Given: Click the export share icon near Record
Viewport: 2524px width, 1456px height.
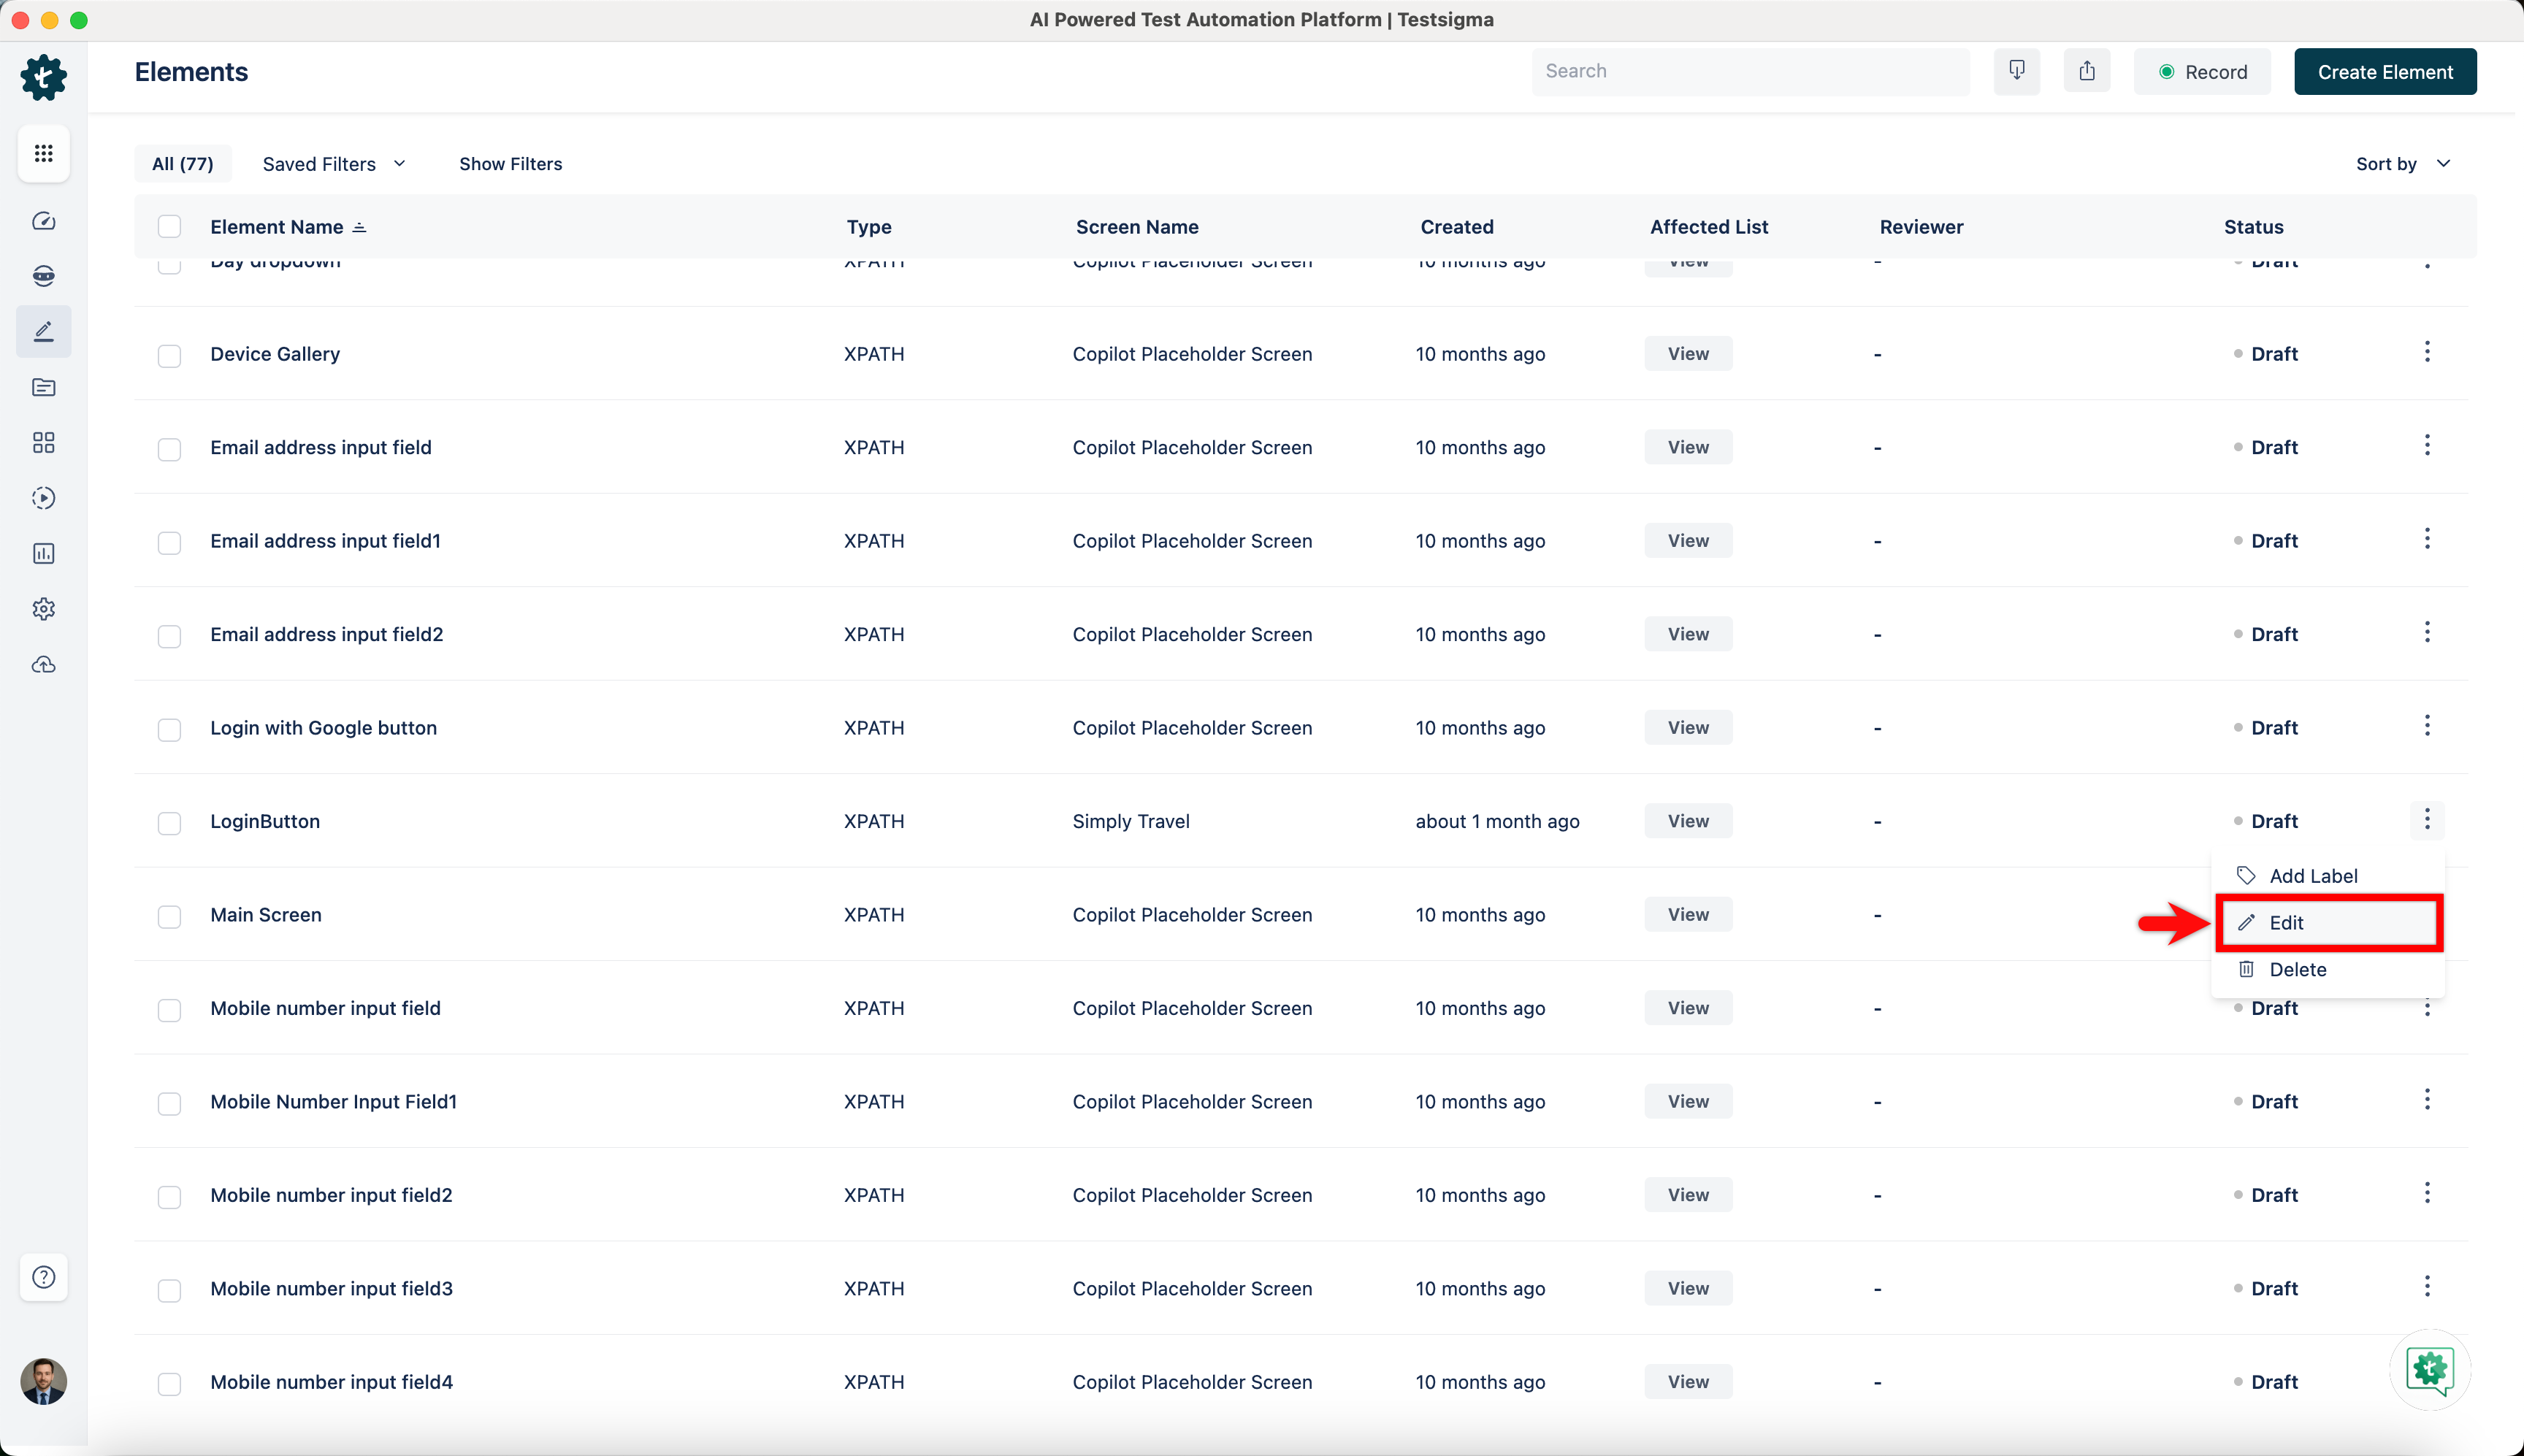Looking at the screenshot, I should (2087, 71).
